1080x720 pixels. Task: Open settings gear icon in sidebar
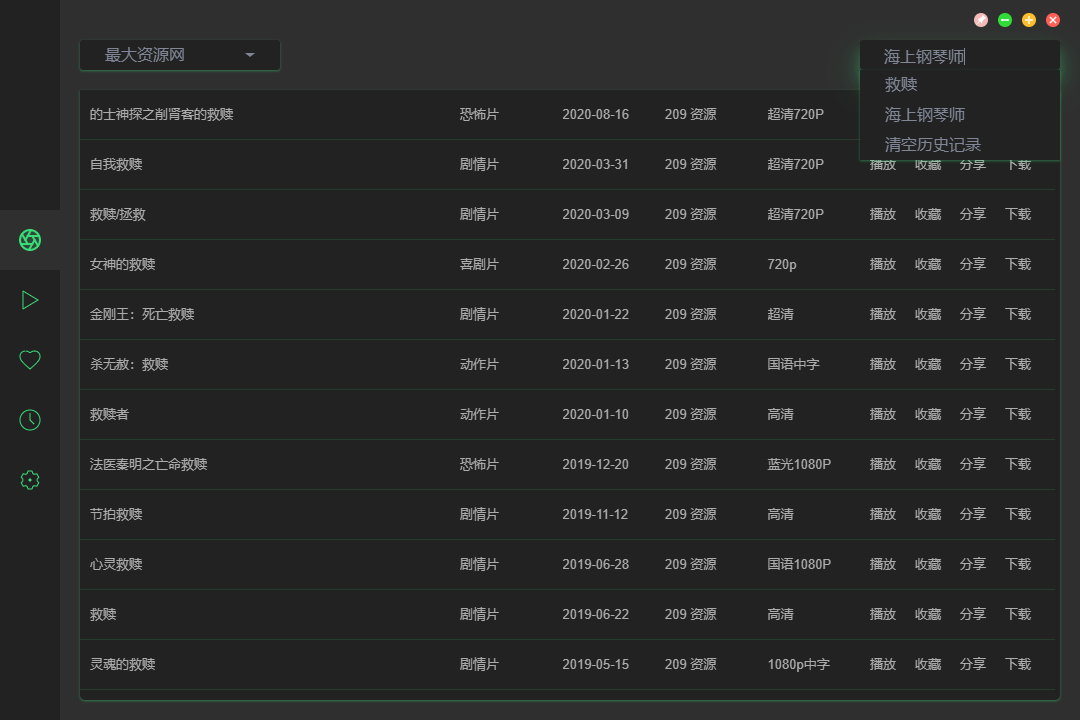pyautogui.click(x=30, y=480)
